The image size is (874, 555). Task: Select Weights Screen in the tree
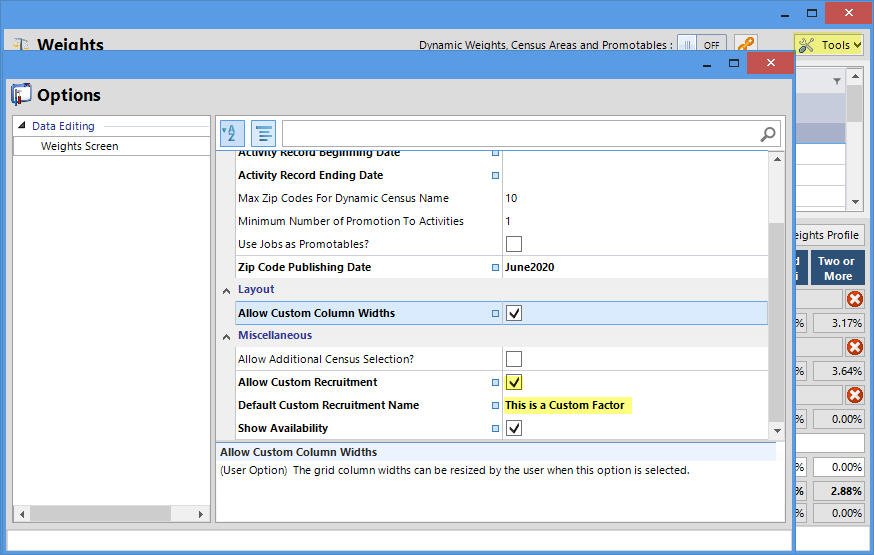click(79, 146)
